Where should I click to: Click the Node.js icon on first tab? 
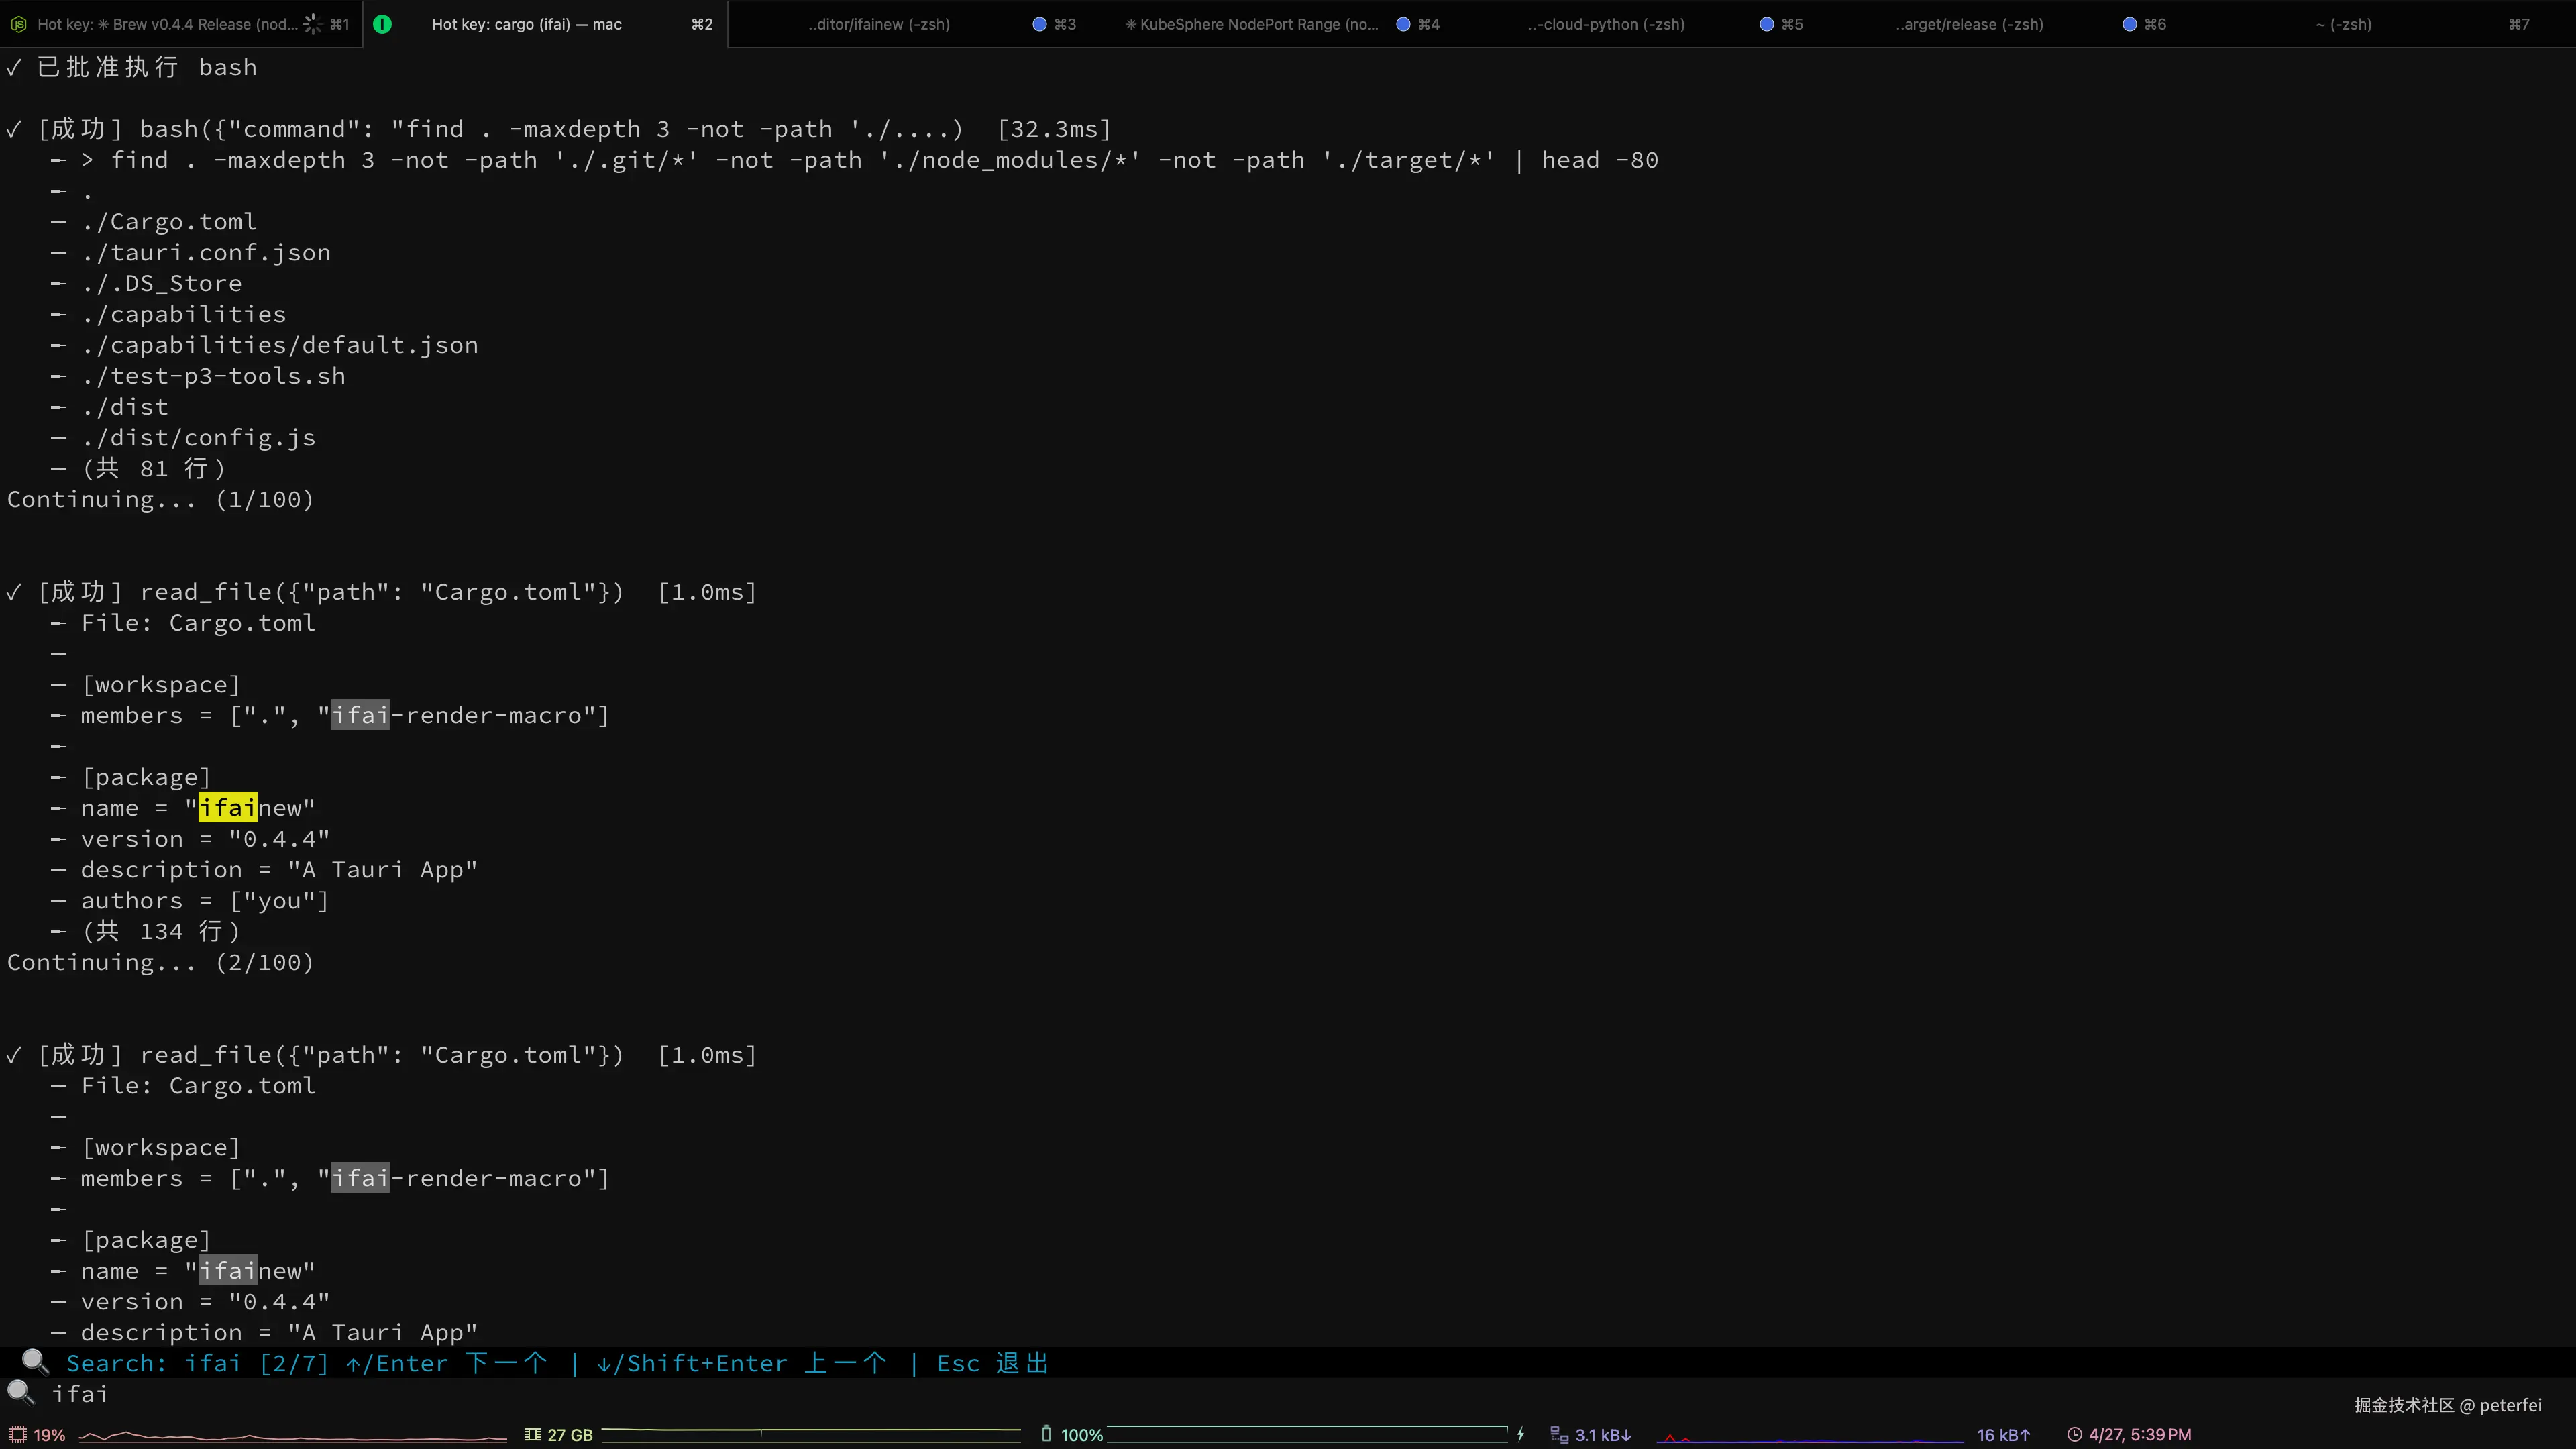18,24
